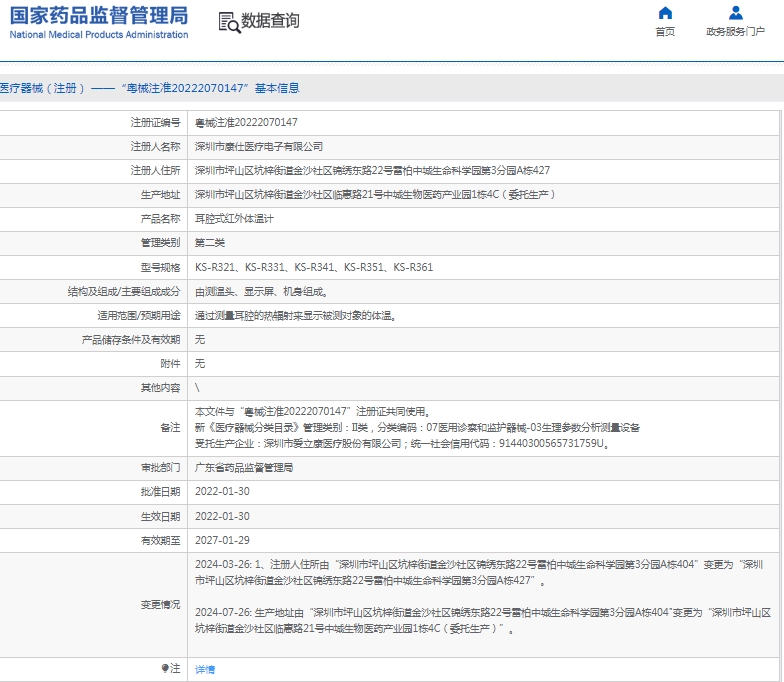Select 生效日期 value 2022-01-30
784x682 pixels.
tap(222, 516)
